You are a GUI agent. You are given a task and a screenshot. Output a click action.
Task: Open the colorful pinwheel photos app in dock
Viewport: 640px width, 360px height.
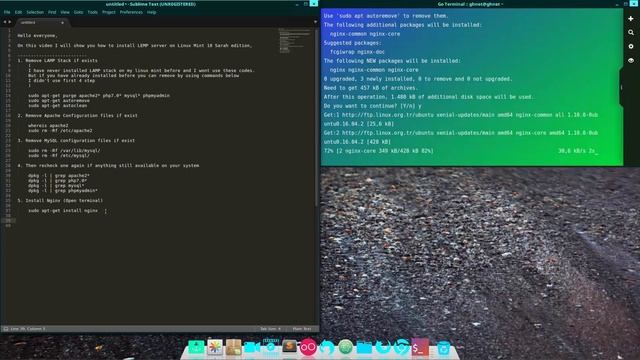pos(215,347)
